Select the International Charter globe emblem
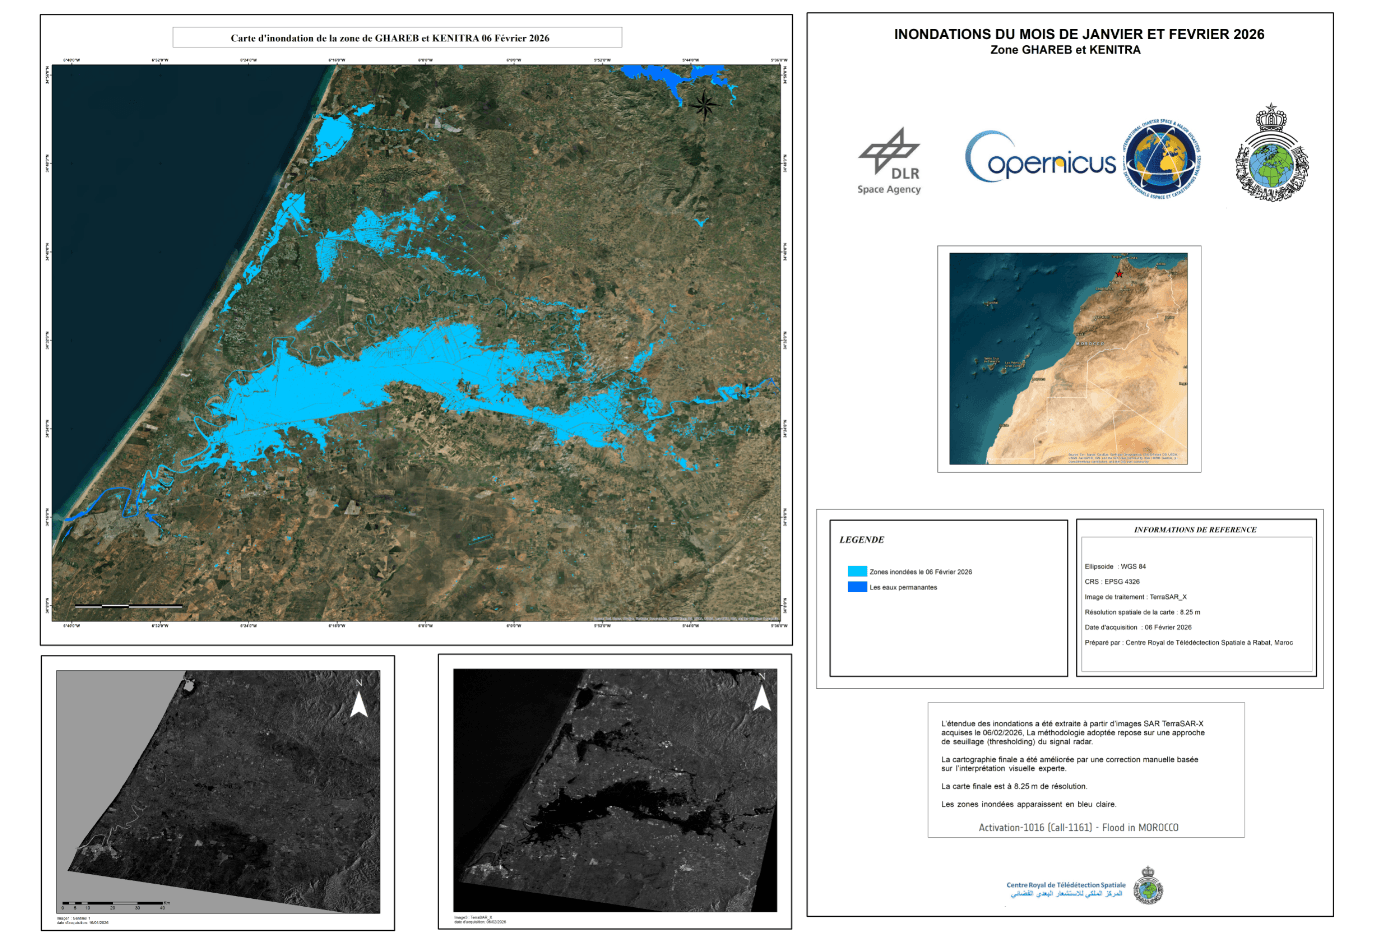Viewport: 1386px width, 937px height. [x=1162, y=159]
